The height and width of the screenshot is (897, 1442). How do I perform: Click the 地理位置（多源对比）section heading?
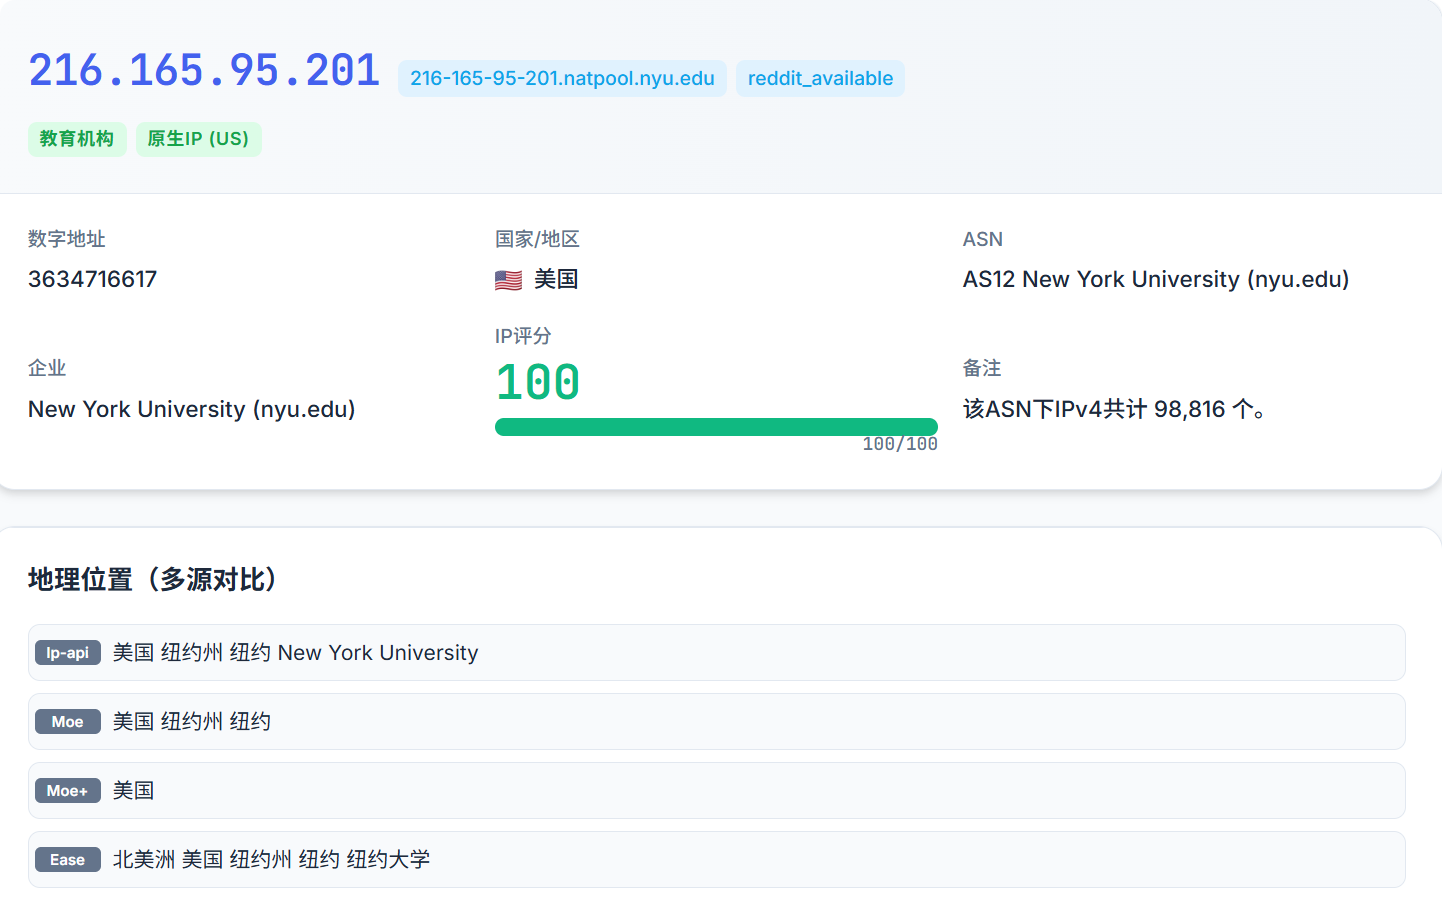[x=152, y=580]
